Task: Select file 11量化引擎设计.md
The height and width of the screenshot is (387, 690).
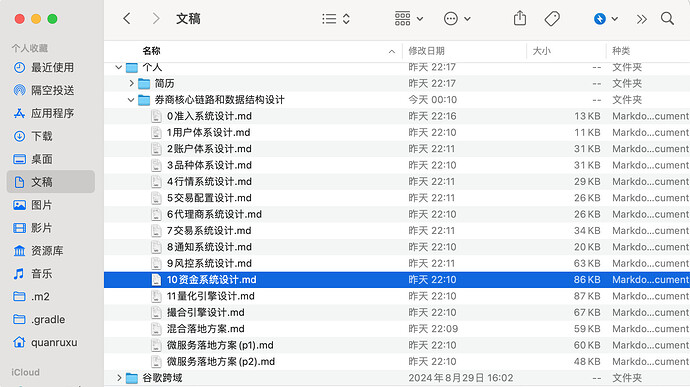Action: [x=397, y=296]
